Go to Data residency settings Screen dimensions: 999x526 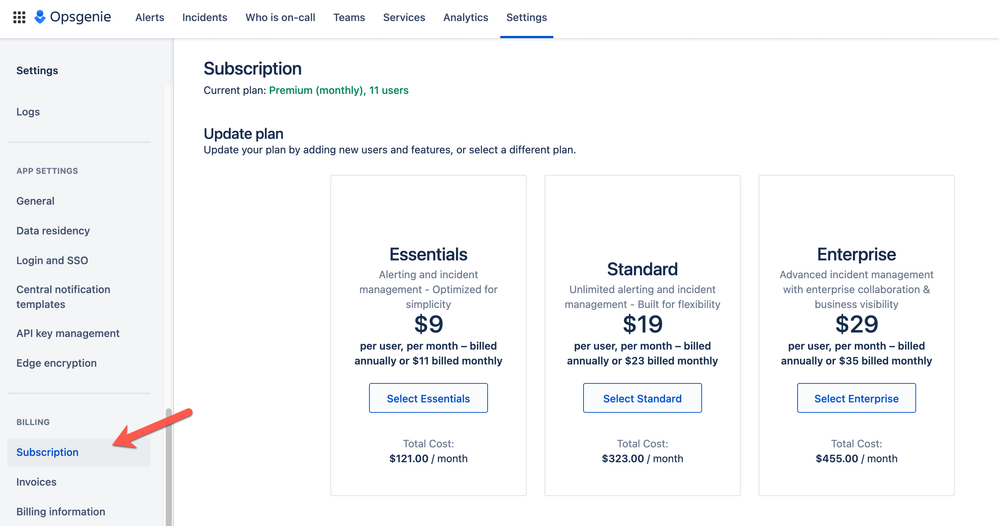pos(53,231)
